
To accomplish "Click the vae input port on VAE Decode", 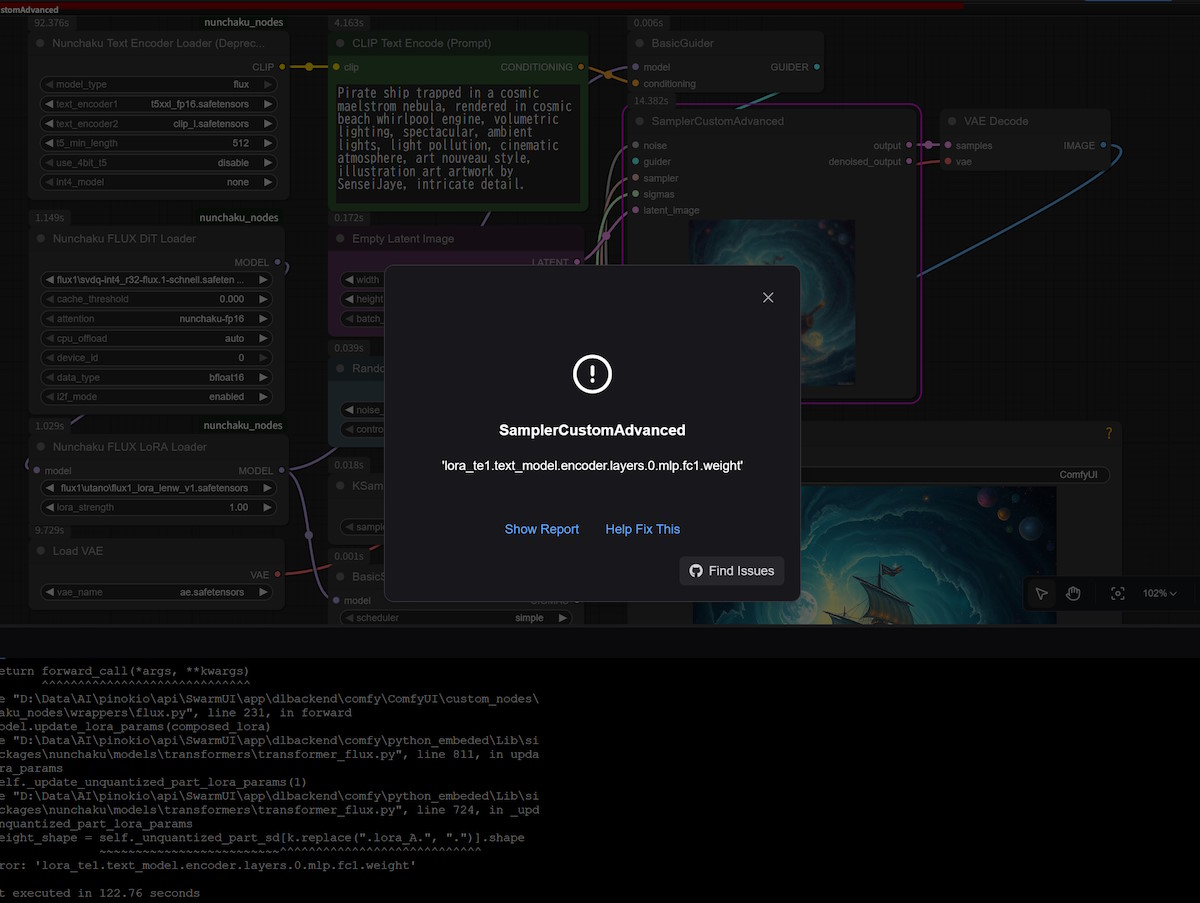I will [x=946, y=161].
